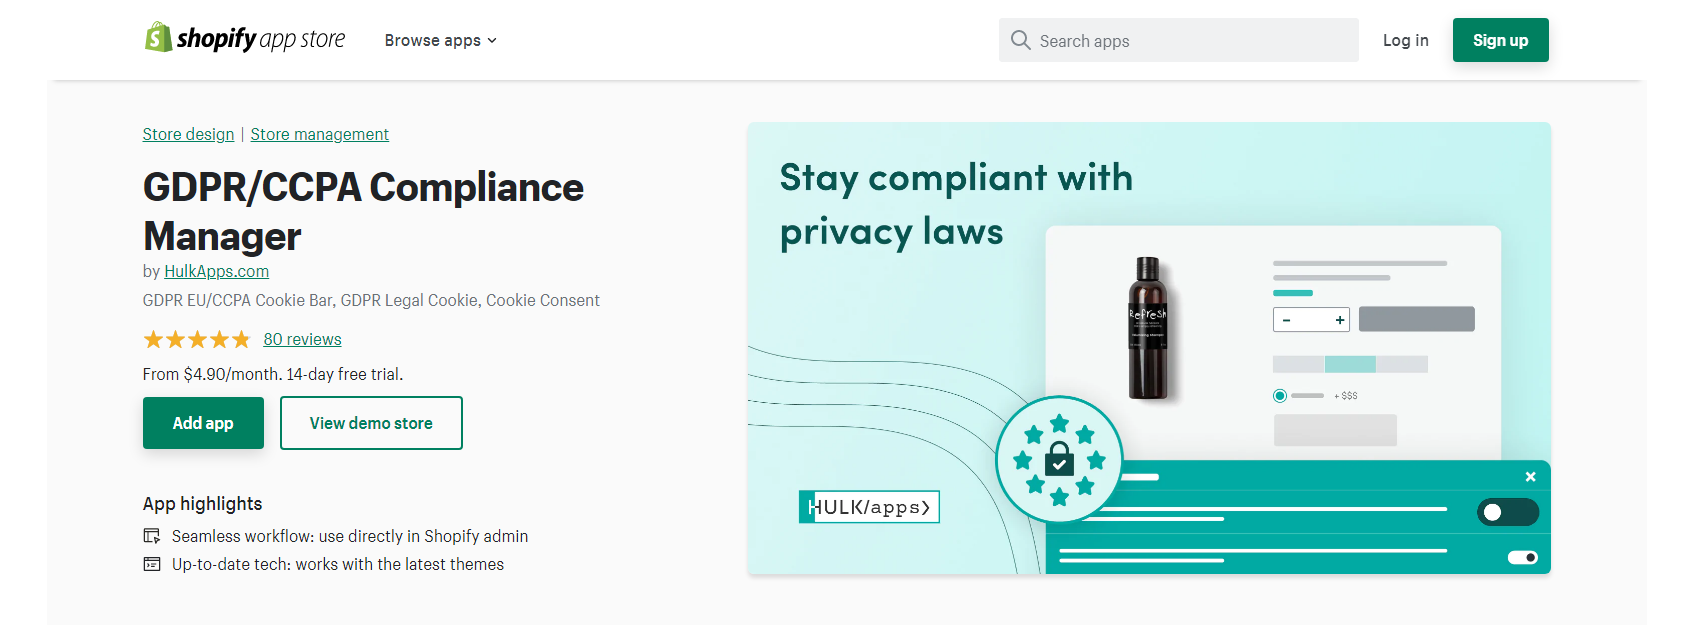Expand the Browse apps dropdown

pos(440,41)
